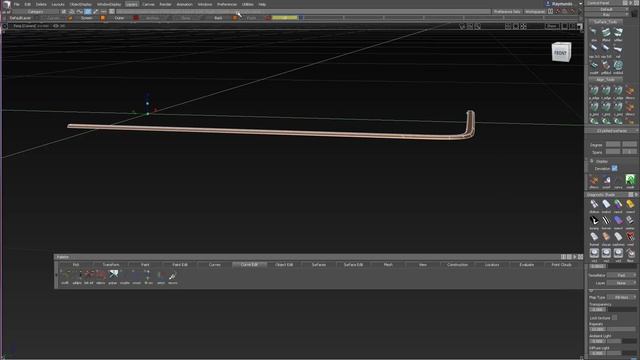This screenshot has height=360, width=640.
Task: Collapse the Diagnostic Shade section header
Action: point(611,195)
